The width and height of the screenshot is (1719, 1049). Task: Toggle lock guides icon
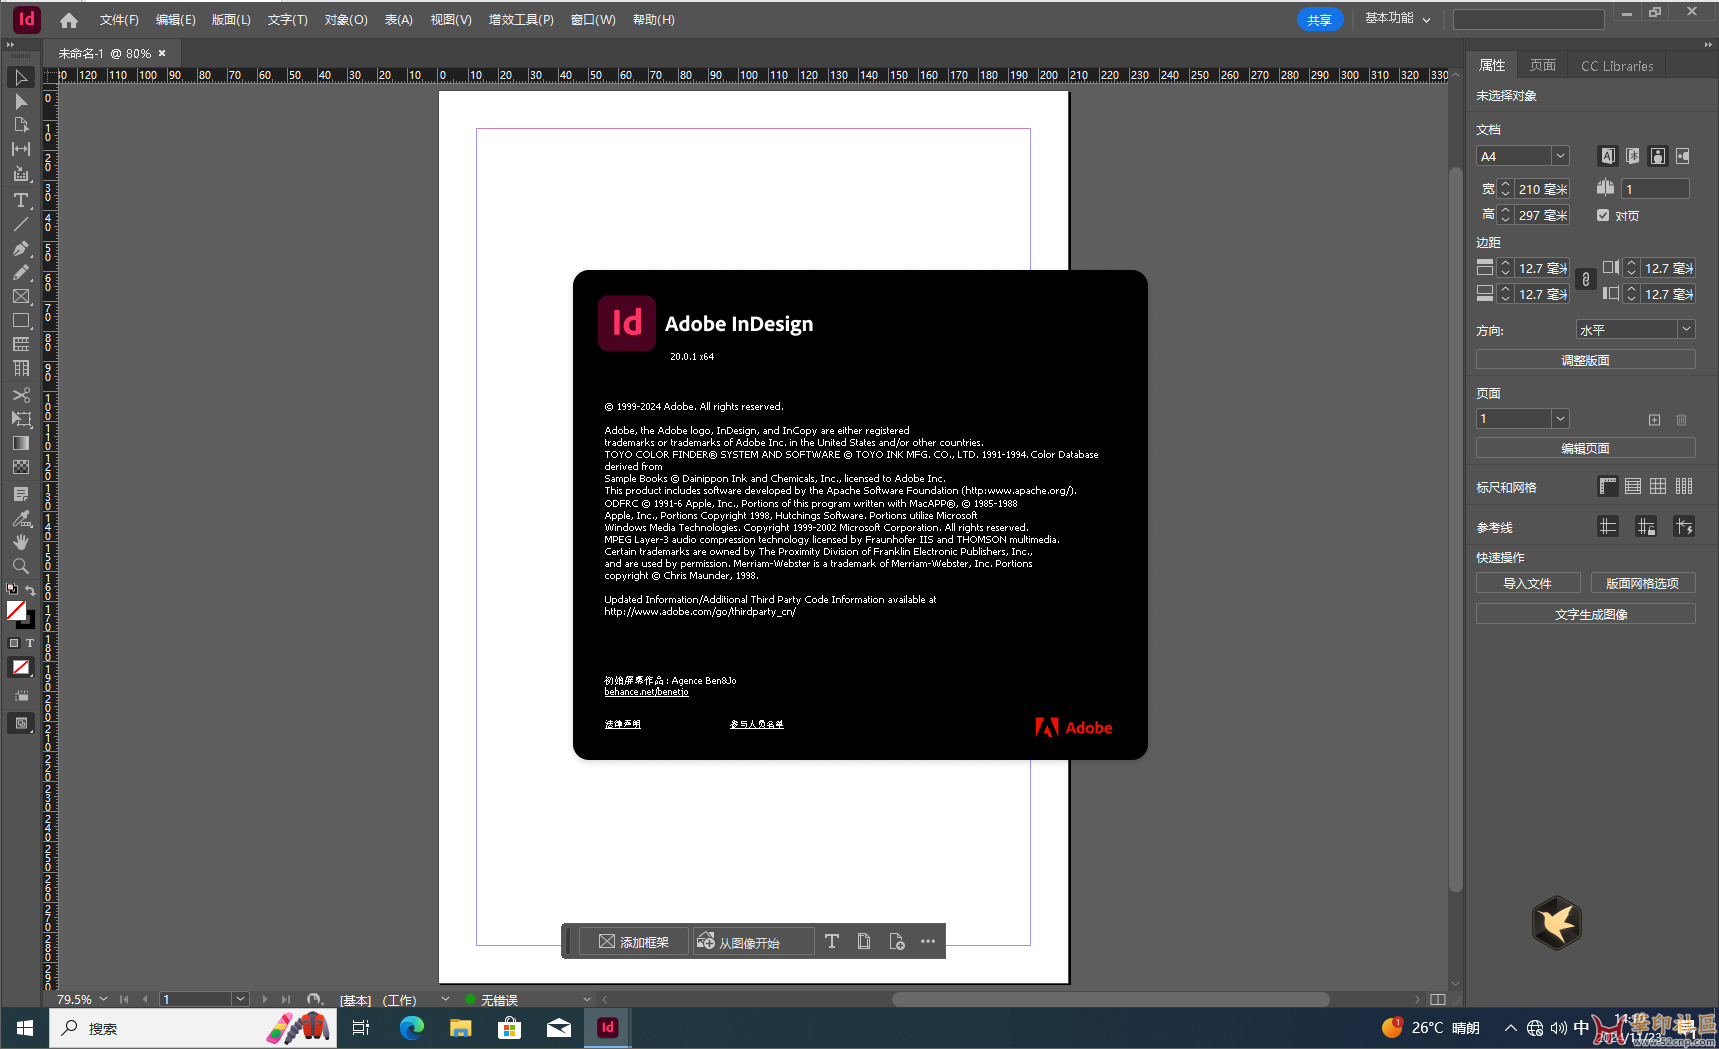pos(1646,527)
